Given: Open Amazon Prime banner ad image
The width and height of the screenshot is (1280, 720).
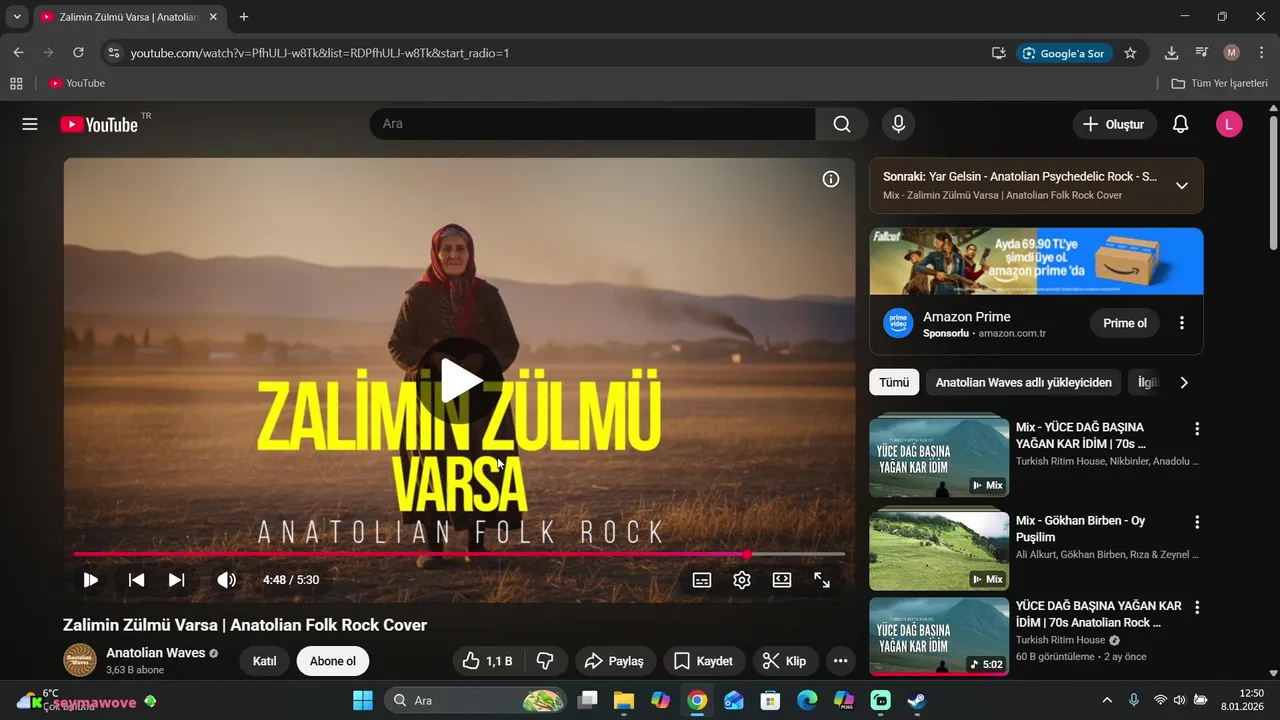Looking at the screenshot, I should coord(1036,261).
